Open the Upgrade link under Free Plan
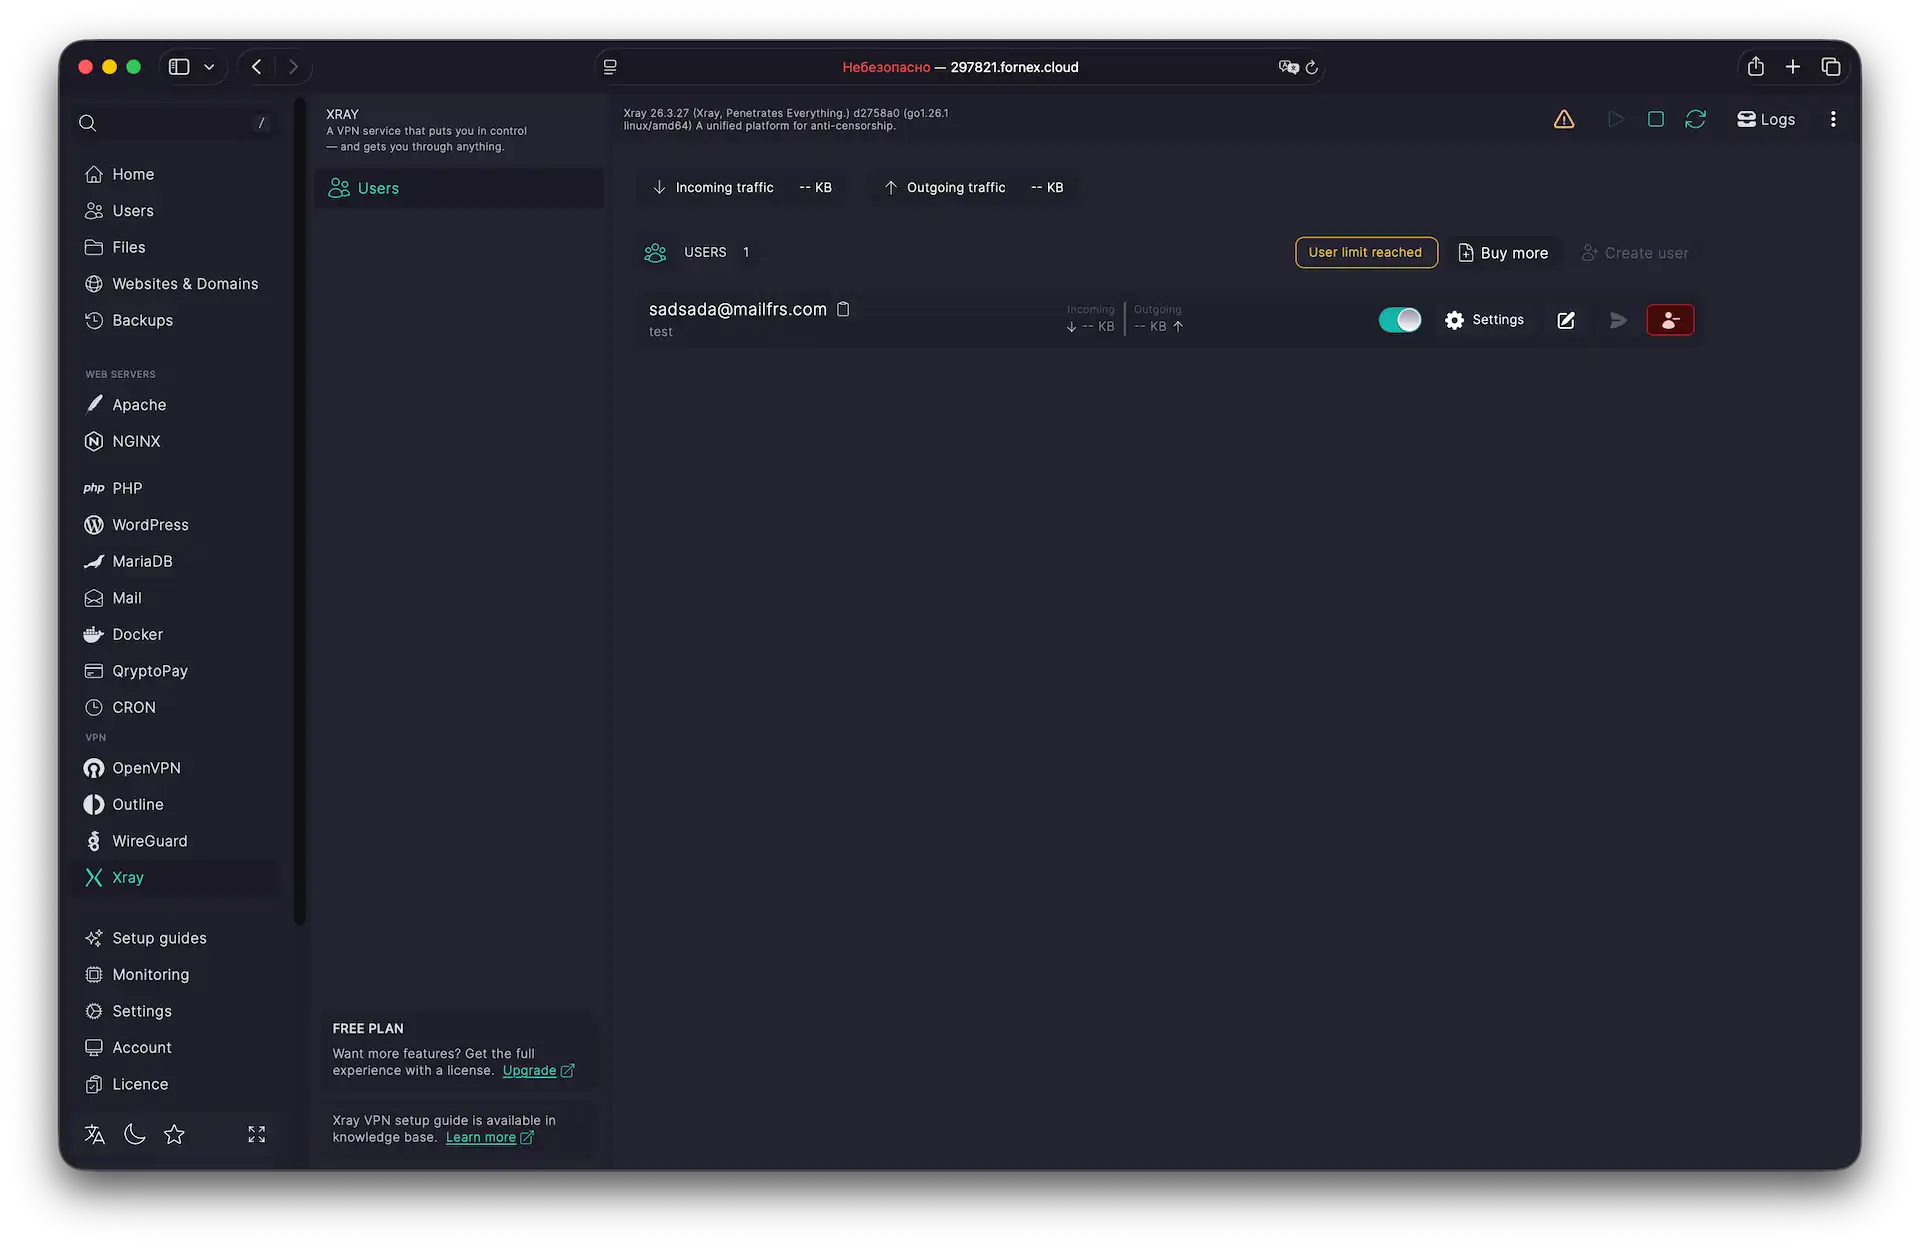 (x=531, y=1070)
